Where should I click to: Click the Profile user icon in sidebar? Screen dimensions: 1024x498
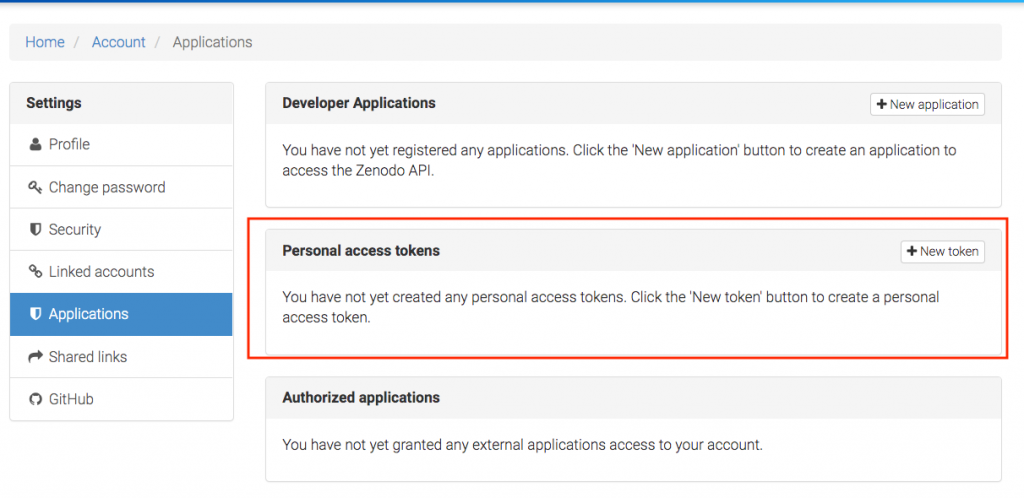pos(35,144)
